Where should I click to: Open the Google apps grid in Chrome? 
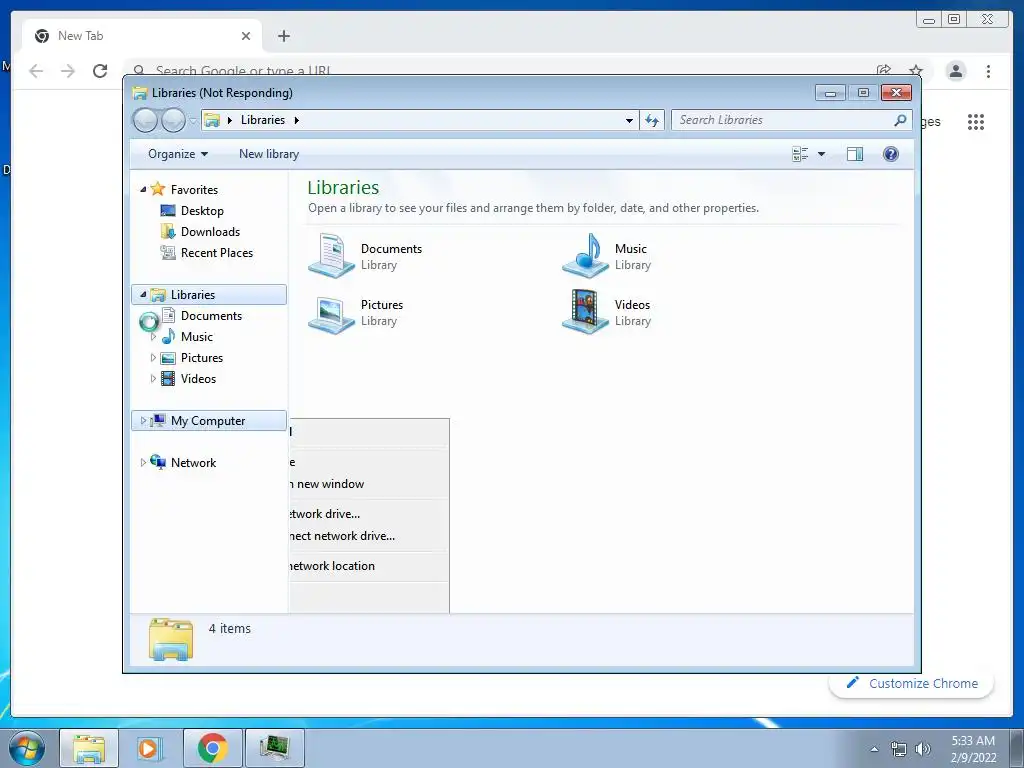976,121
